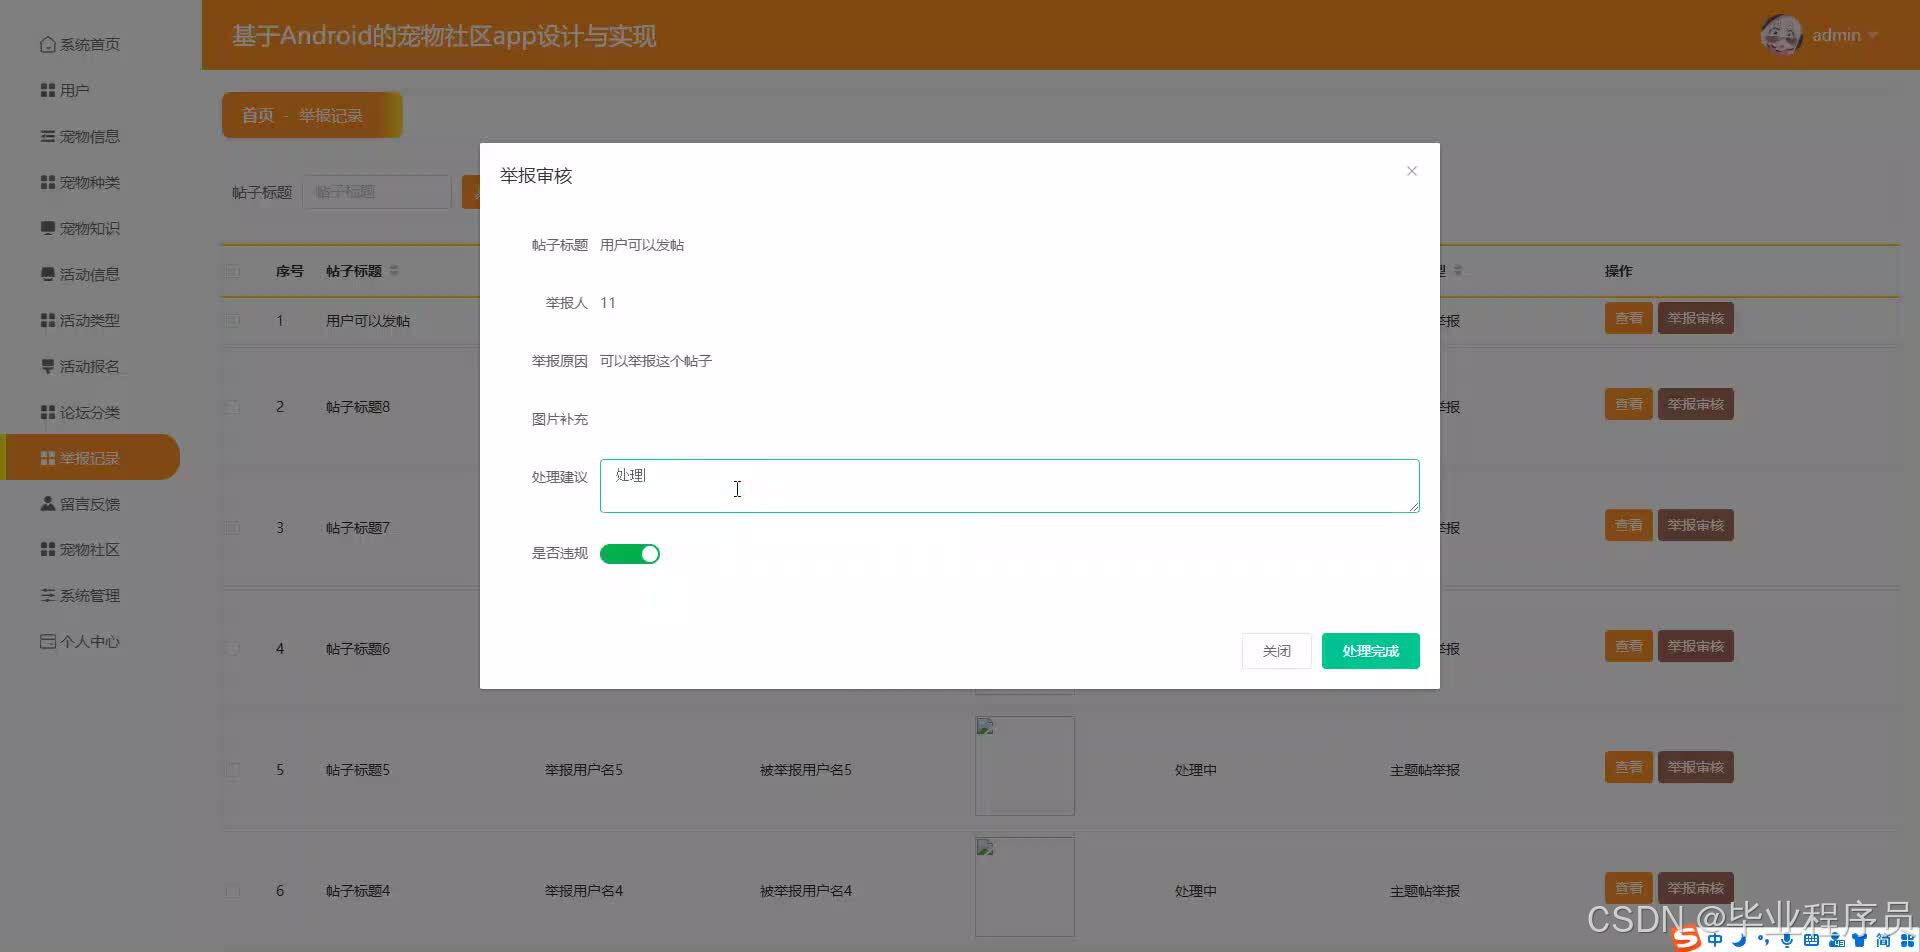Disable the 是否违规 toggle
This screenshot has height=952, width=1920.
point(630,553)
